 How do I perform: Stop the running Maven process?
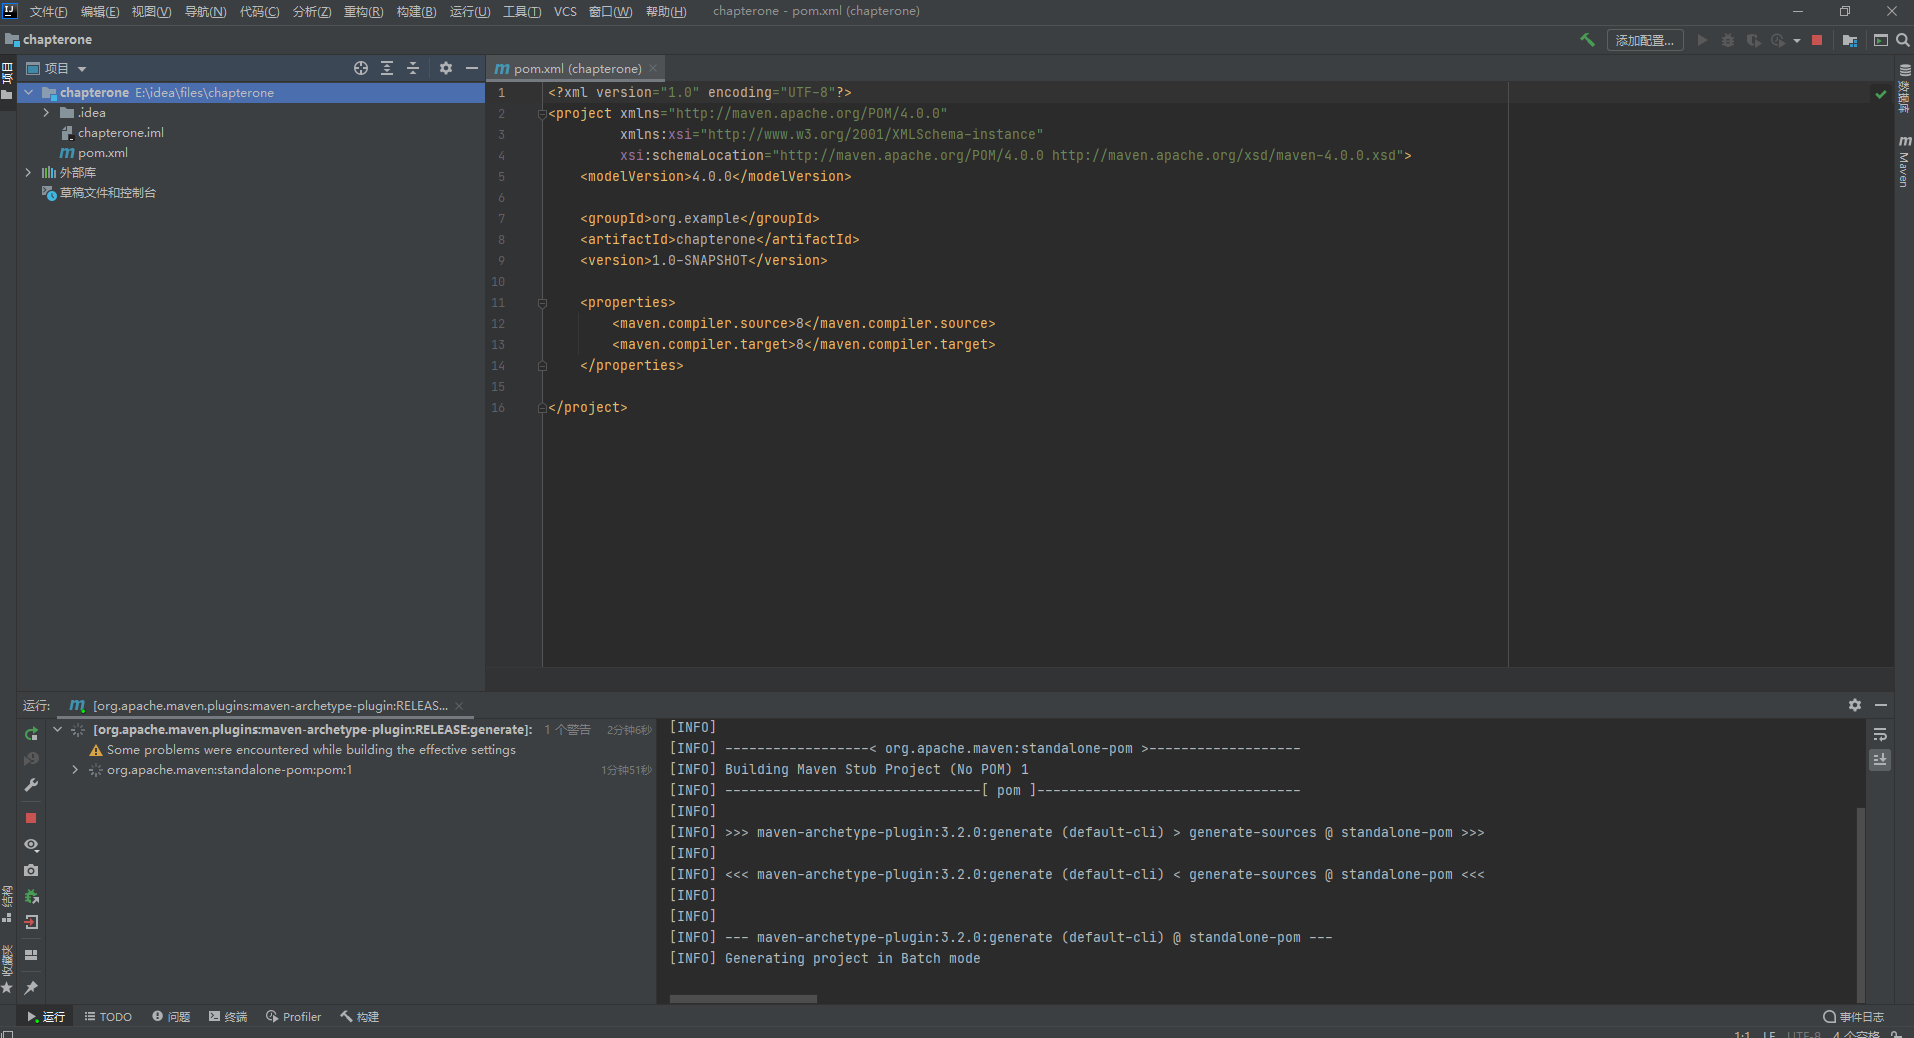(x=31, y=818)
